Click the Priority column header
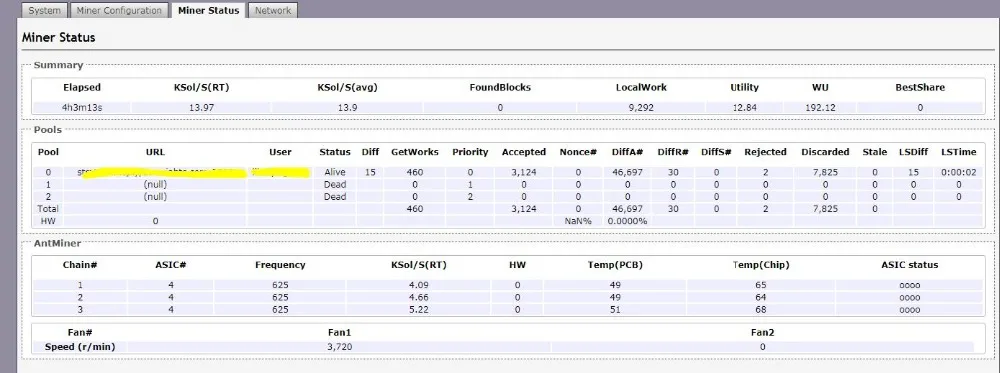 pos(470,152)
